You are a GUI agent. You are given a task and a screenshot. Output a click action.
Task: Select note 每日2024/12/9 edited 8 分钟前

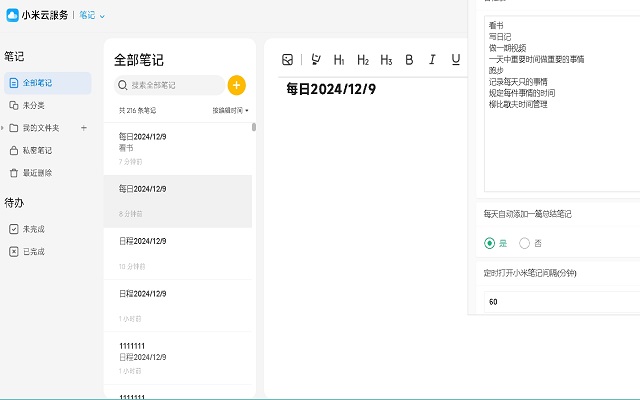pos(178,201)
